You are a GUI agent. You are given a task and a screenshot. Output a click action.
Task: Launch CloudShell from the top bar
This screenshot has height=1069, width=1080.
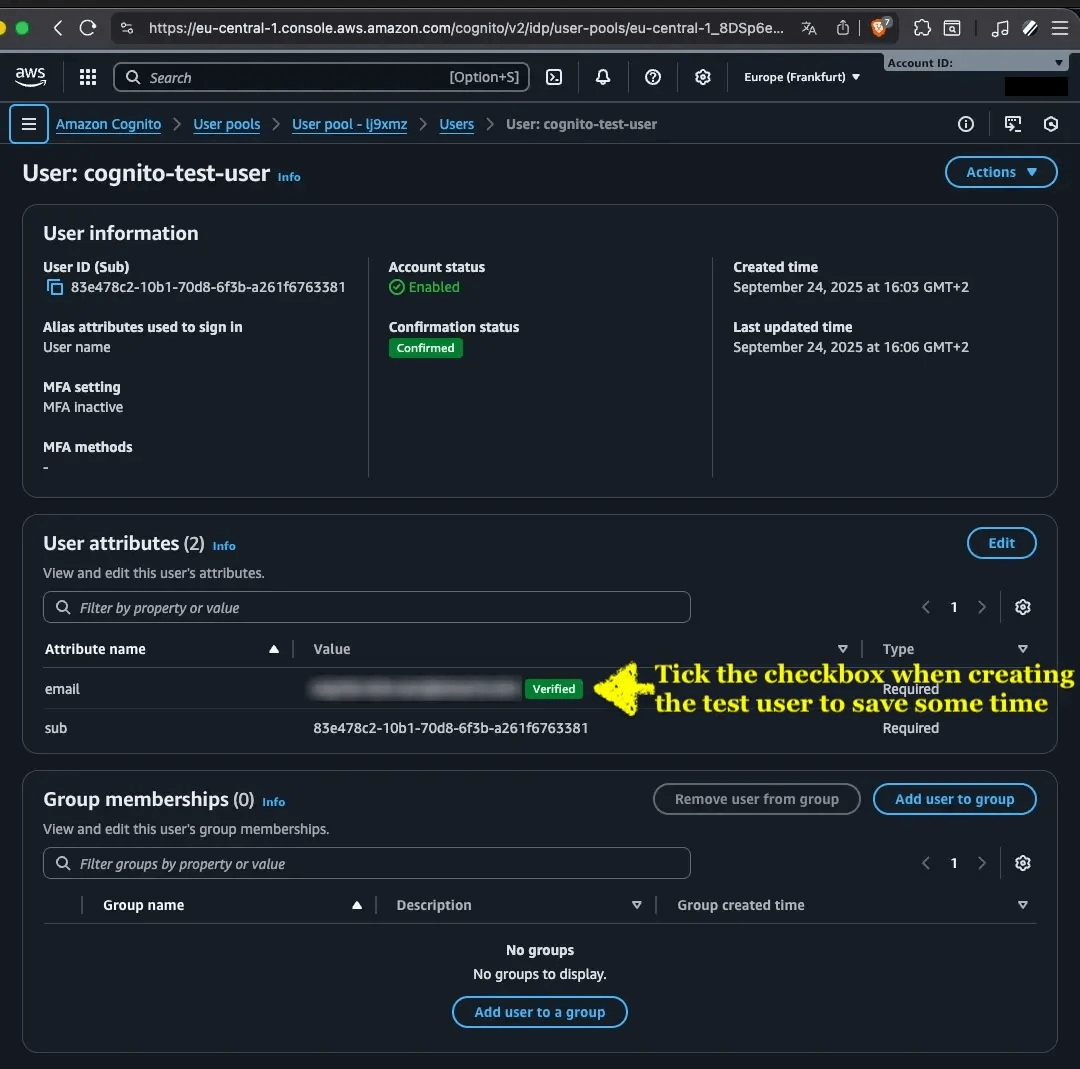(554, 77)
